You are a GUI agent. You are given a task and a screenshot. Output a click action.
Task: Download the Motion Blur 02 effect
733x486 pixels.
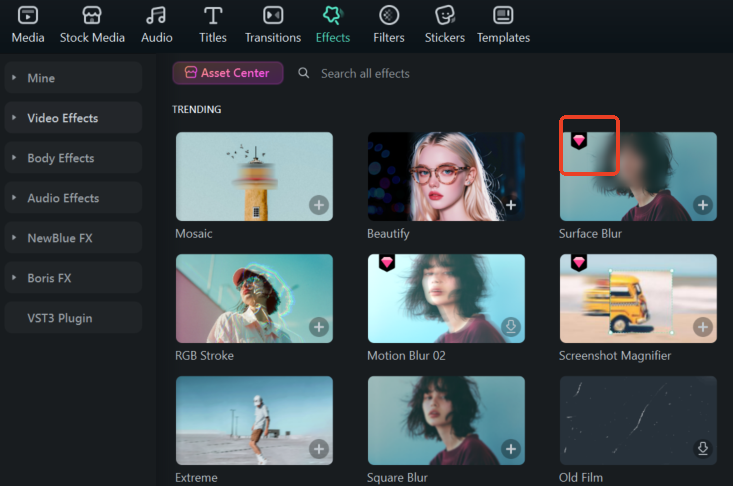510,327
